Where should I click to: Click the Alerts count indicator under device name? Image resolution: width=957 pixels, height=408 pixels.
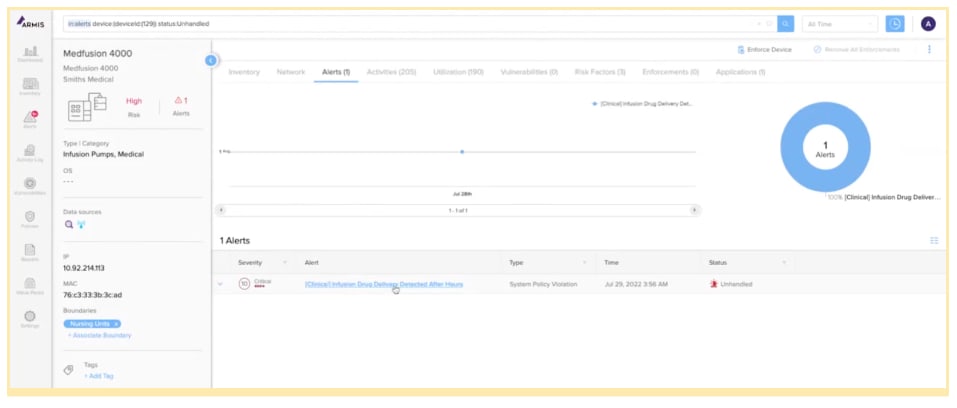(181, 106)
